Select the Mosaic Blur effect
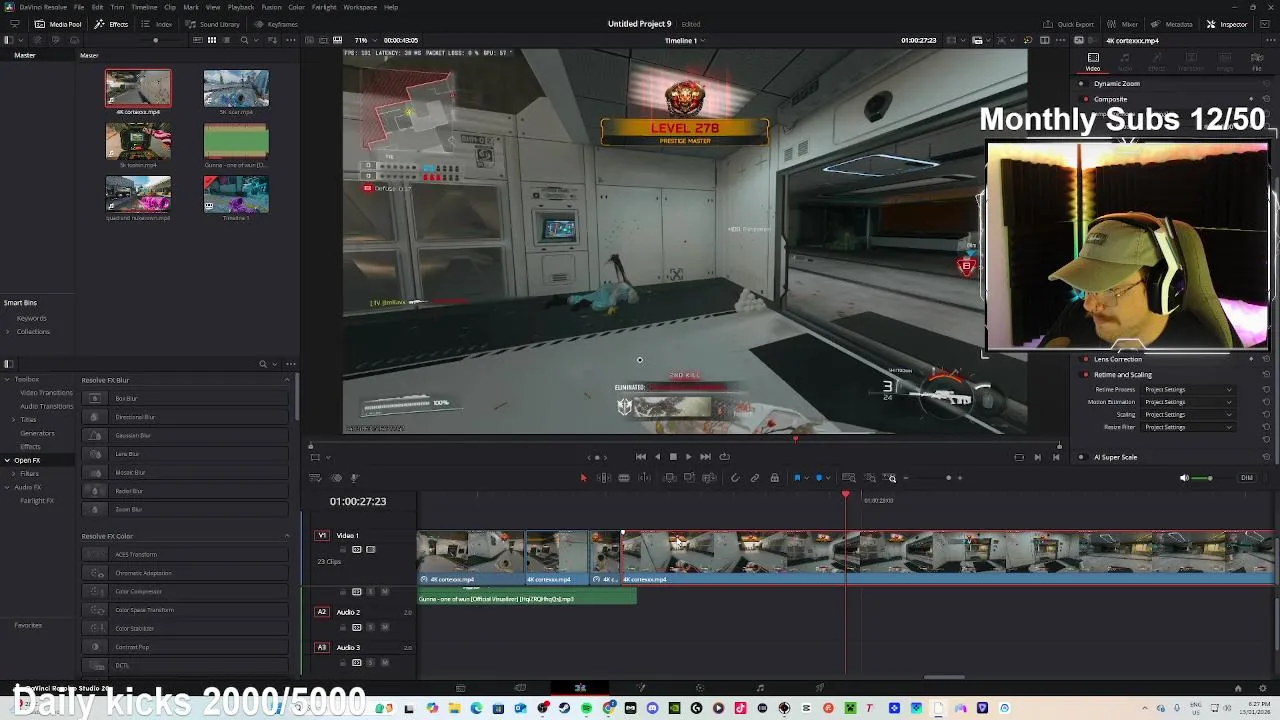Viewport: 1280px width, 720px height. pos(186,472)
